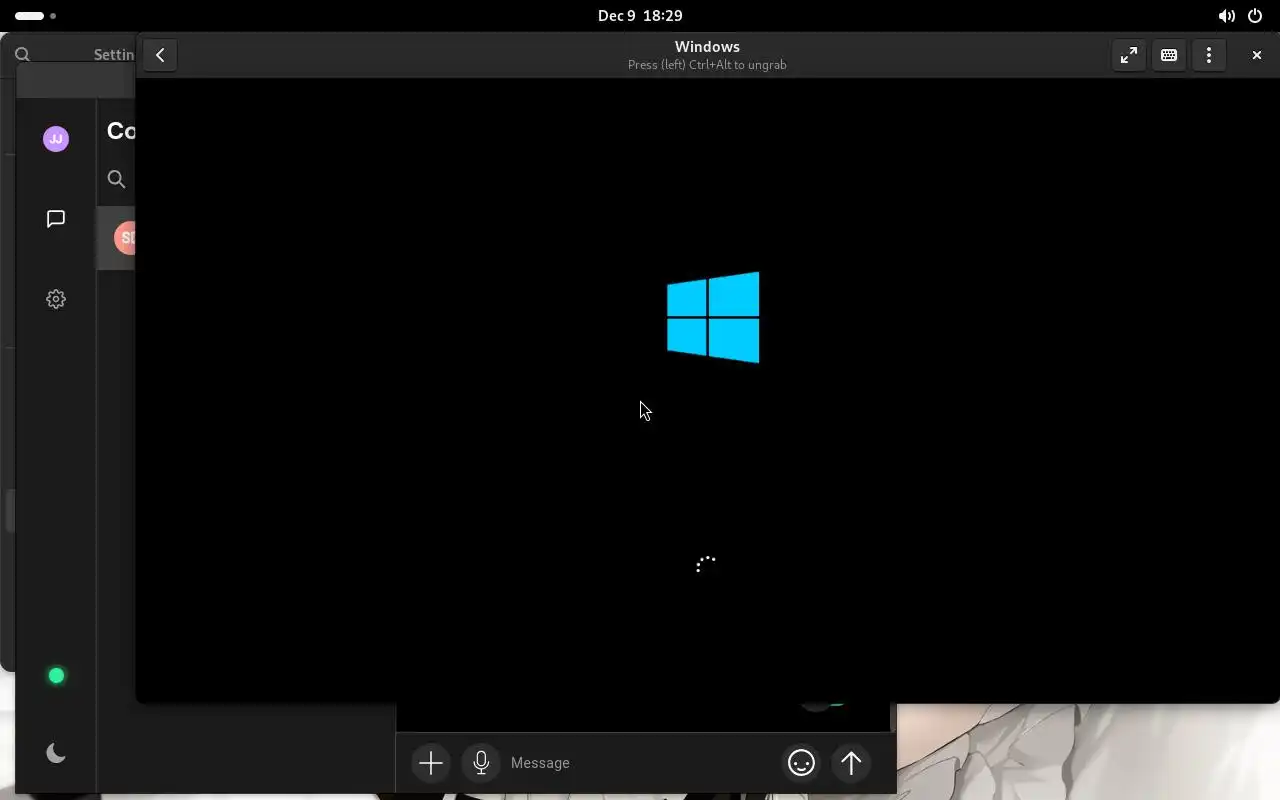Screen dimensions: 1280x800
Task: Add attachment with the plus button
Action: pyautogui.click(x=431, y=763)
